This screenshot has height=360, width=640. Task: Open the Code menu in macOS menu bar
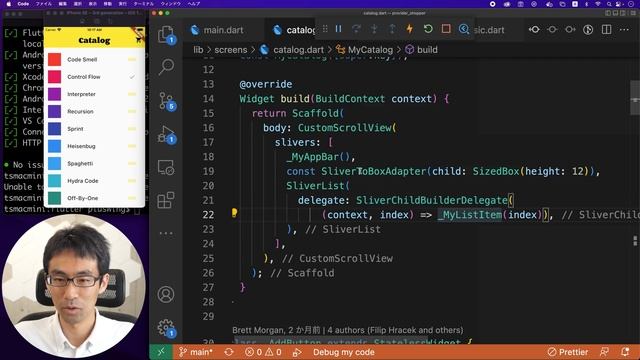point(23,4)
